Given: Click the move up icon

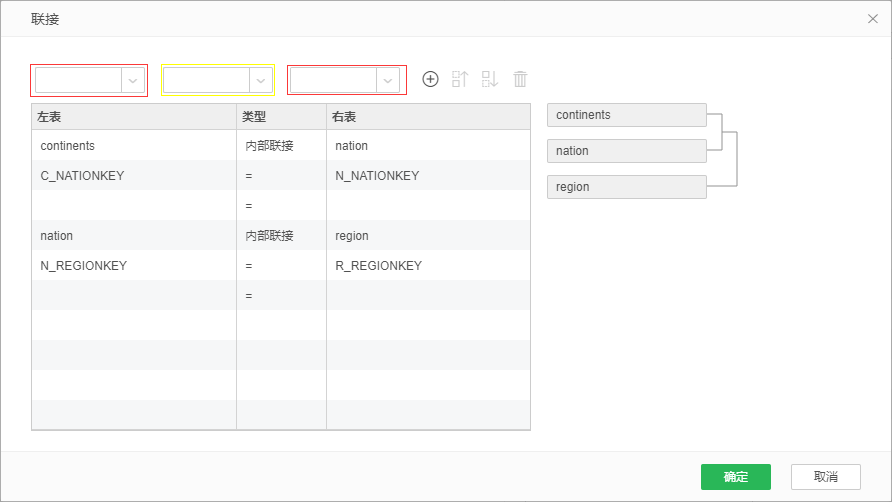Looking at the screenshot, I should pos(460,79).
